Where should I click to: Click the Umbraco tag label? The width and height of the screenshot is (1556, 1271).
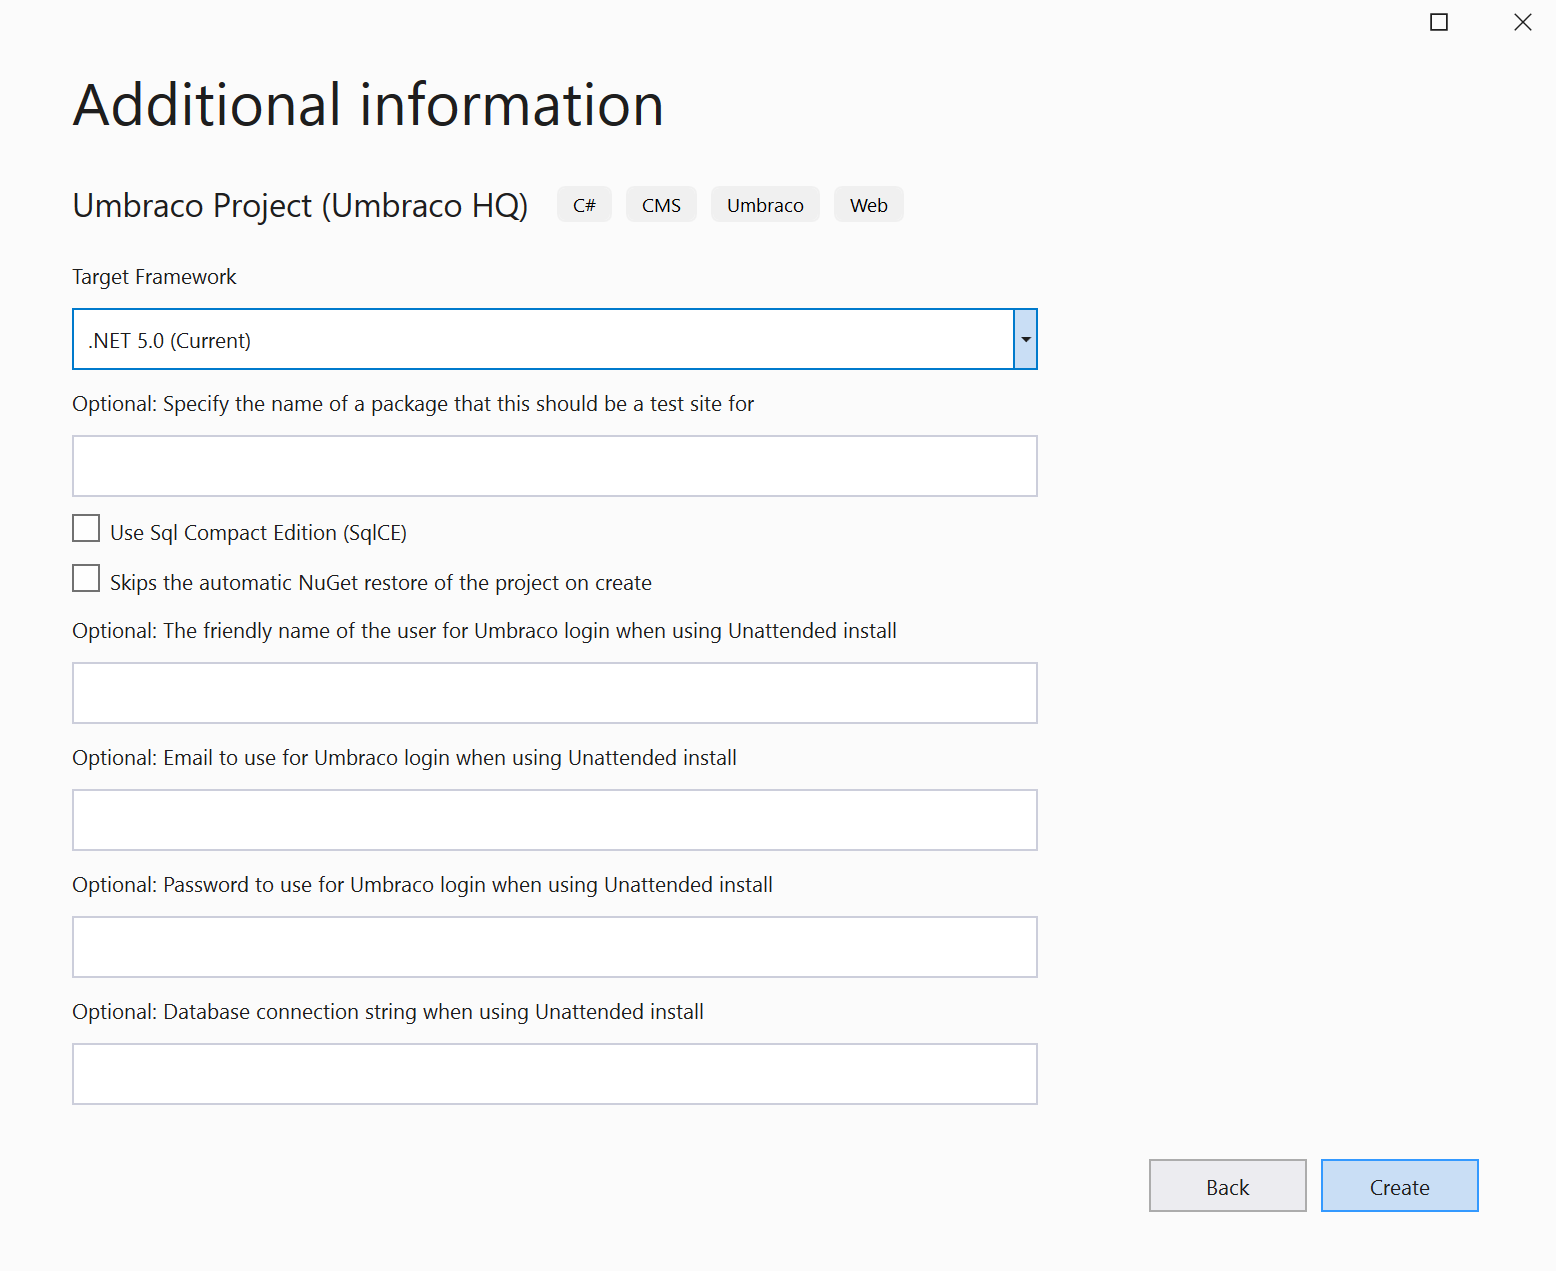(x=765, y=205)
